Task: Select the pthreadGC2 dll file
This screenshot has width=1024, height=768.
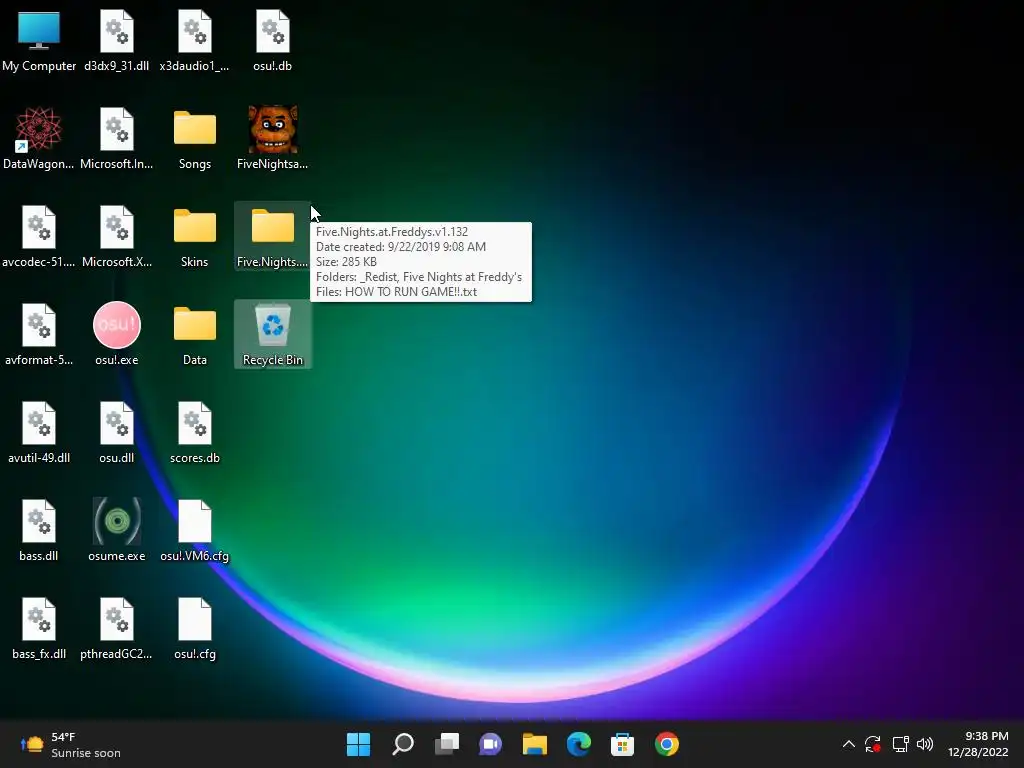Action: click(116, 628)
